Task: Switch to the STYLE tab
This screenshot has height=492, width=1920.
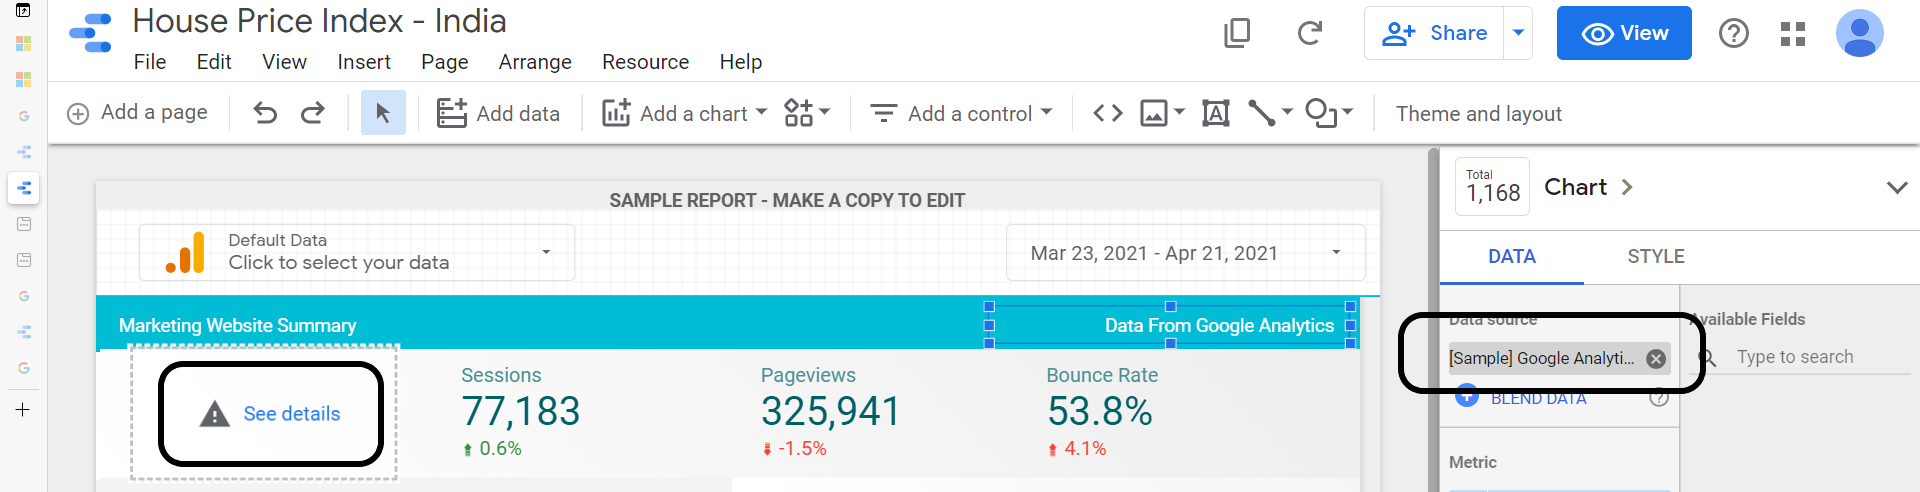Action: point(1656,257)
